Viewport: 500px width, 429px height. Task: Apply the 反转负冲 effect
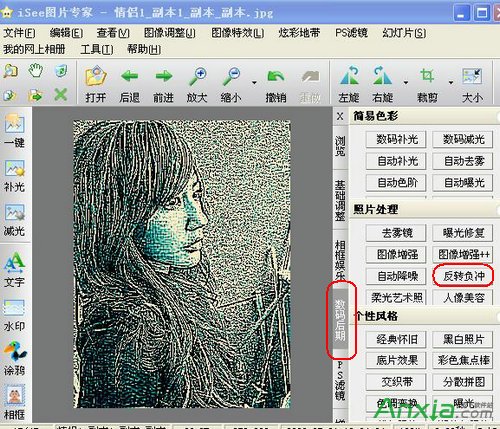(x=463, y=276)
